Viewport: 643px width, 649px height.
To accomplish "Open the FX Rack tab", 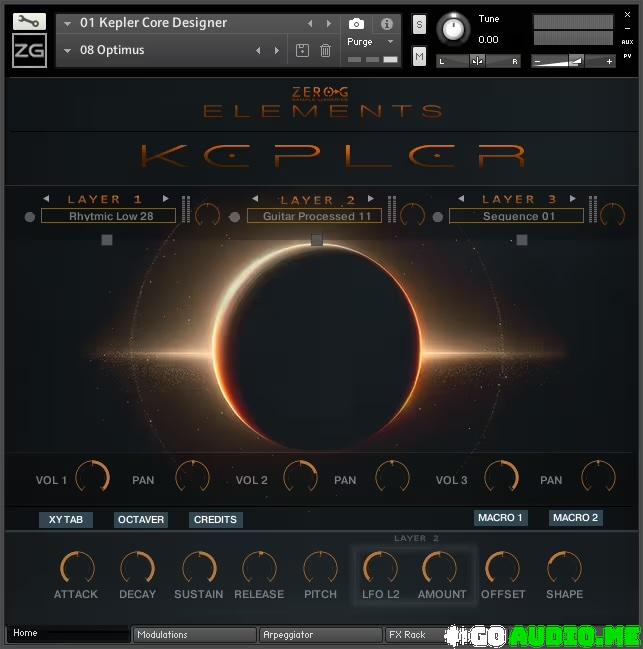I will [x=410, y=634].
